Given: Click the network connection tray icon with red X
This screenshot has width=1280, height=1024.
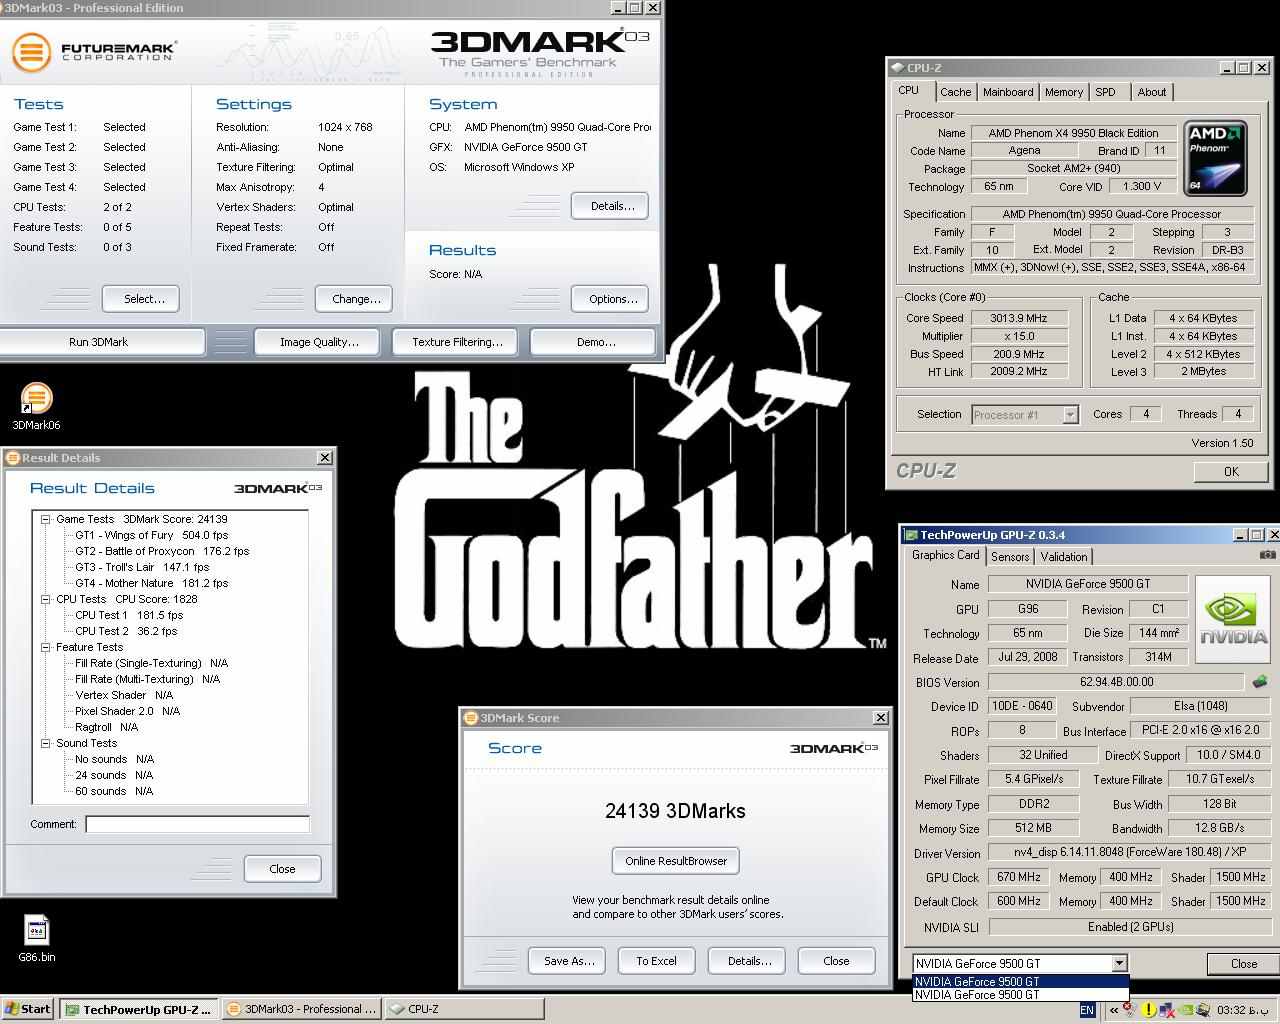Looking at the screenshot, I should [x=1168, y=1010].
